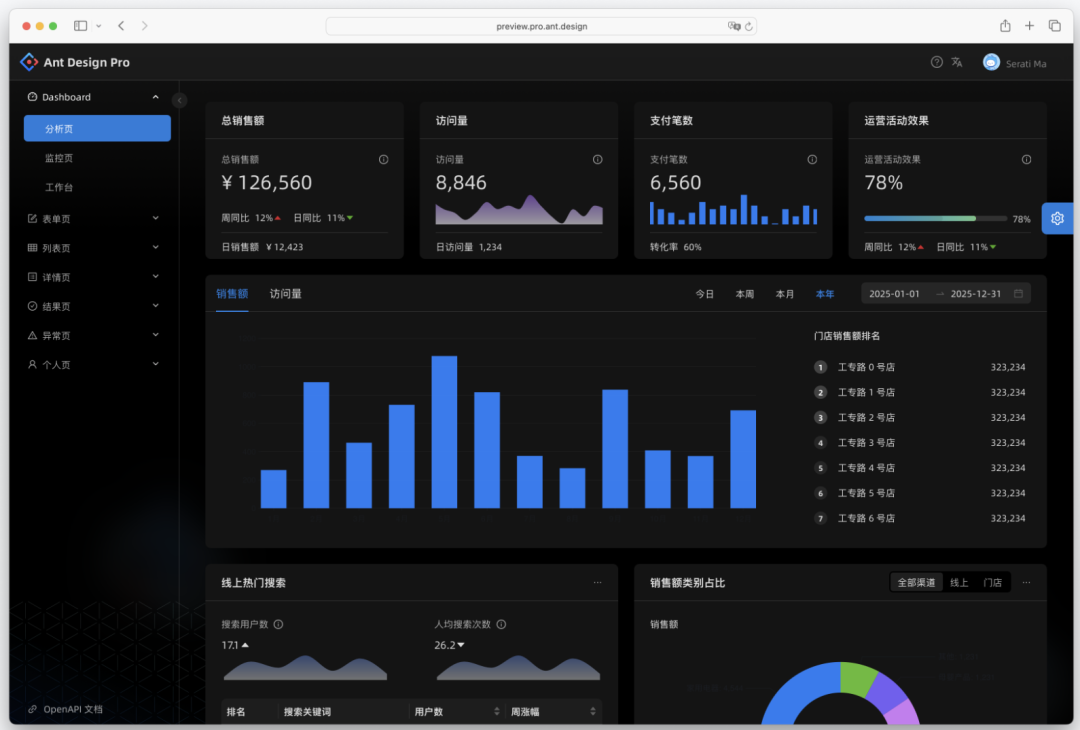Click the browser share icon
This screenshot has height=730, width=1080.
[1005, 25]
